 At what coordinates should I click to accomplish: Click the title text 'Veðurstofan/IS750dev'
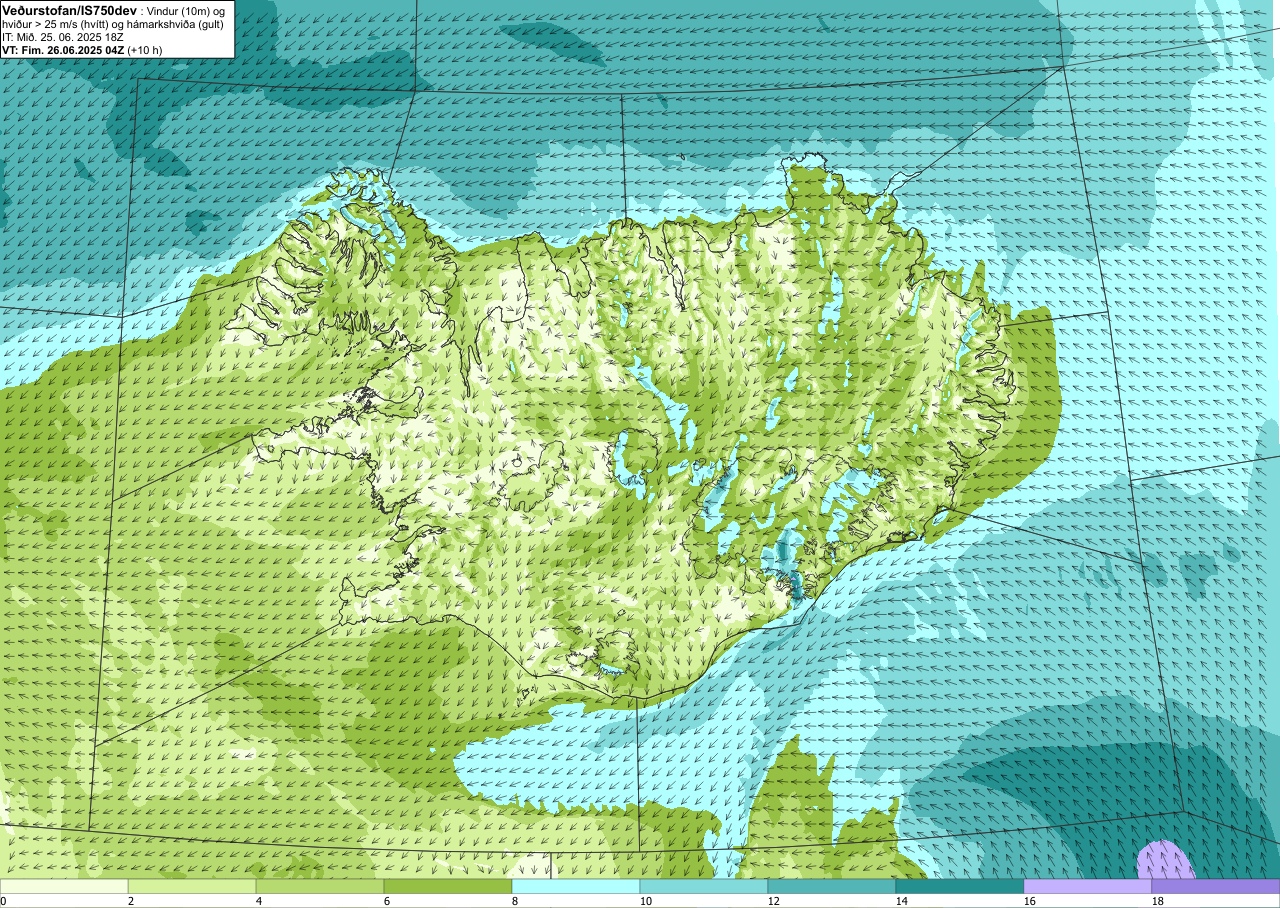pos(69,9)
